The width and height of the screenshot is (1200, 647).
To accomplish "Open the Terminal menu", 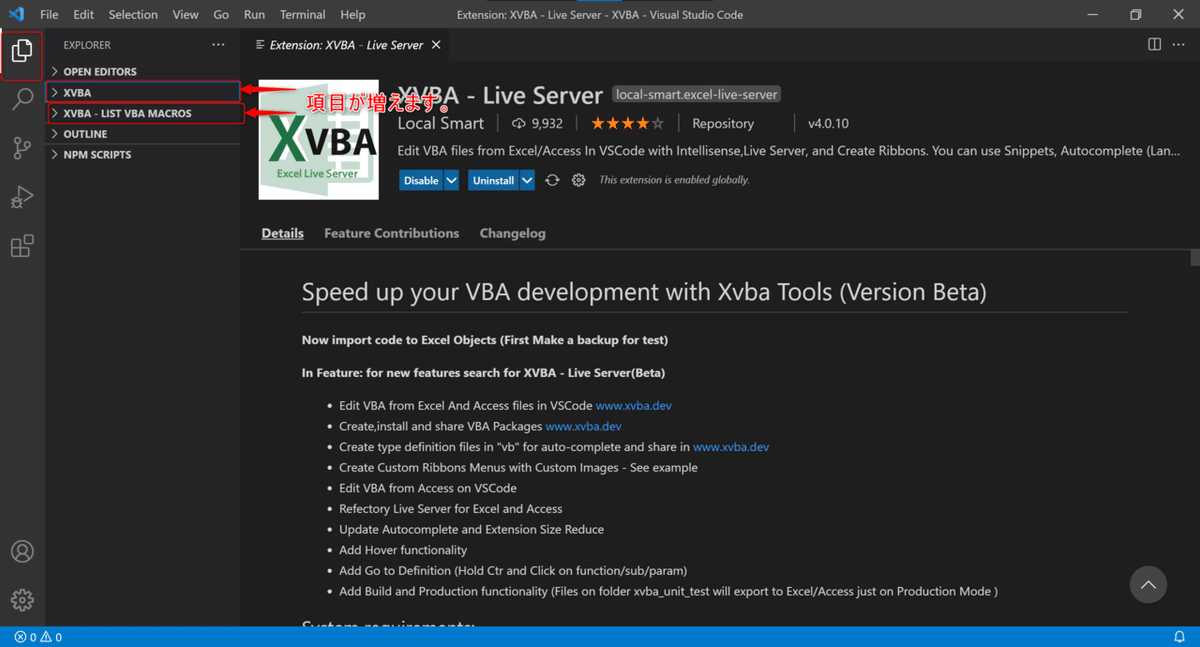I will (303, 15).
